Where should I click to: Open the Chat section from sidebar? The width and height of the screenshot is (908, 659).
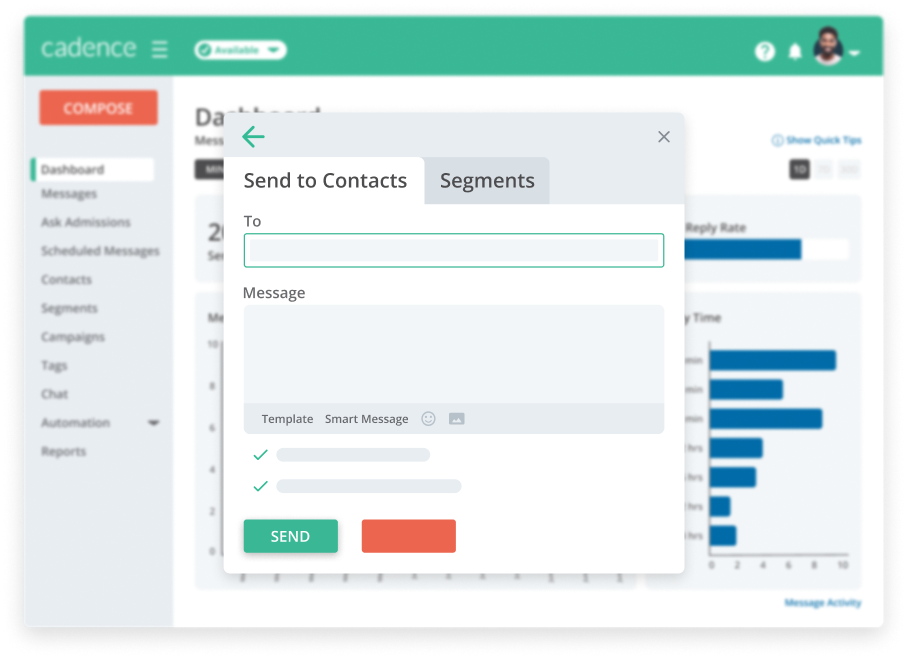click(x=55, y=394)
